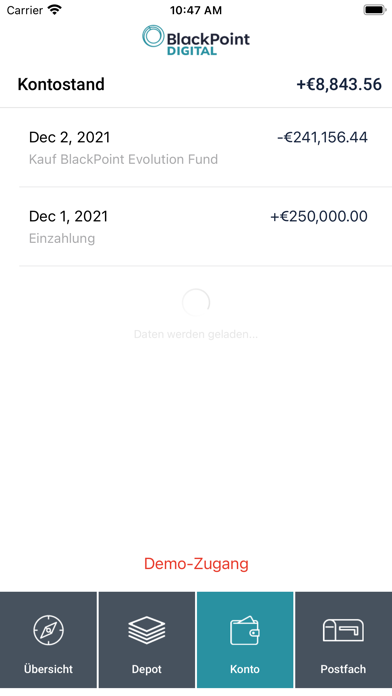Tap the BlackPoint Digital logo

(x=196, y=40)
